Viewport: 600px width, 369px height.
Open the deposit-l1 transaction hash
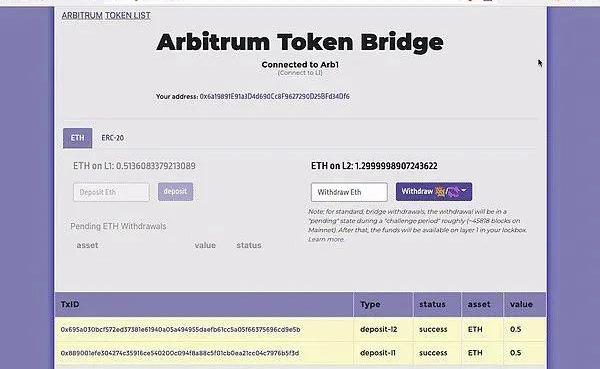click(x=179, y=353)
